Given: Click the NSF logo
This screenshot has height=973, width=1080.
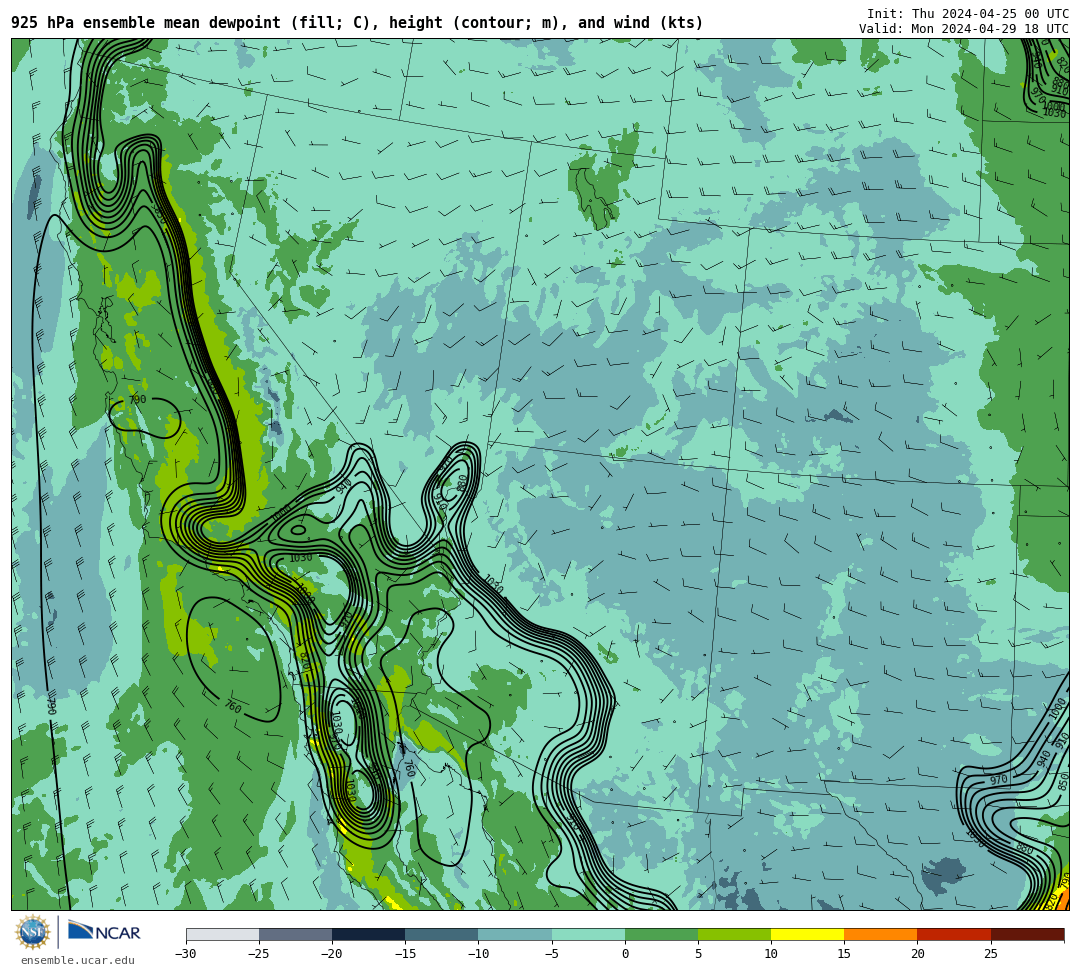Looking at the screenshot, I should tap(33, 932).
